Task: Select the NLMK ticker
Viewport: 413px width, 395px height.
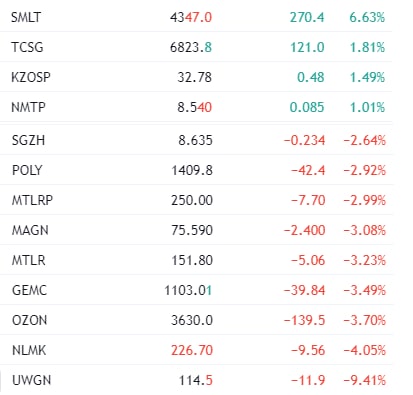Action: [29, 350]
